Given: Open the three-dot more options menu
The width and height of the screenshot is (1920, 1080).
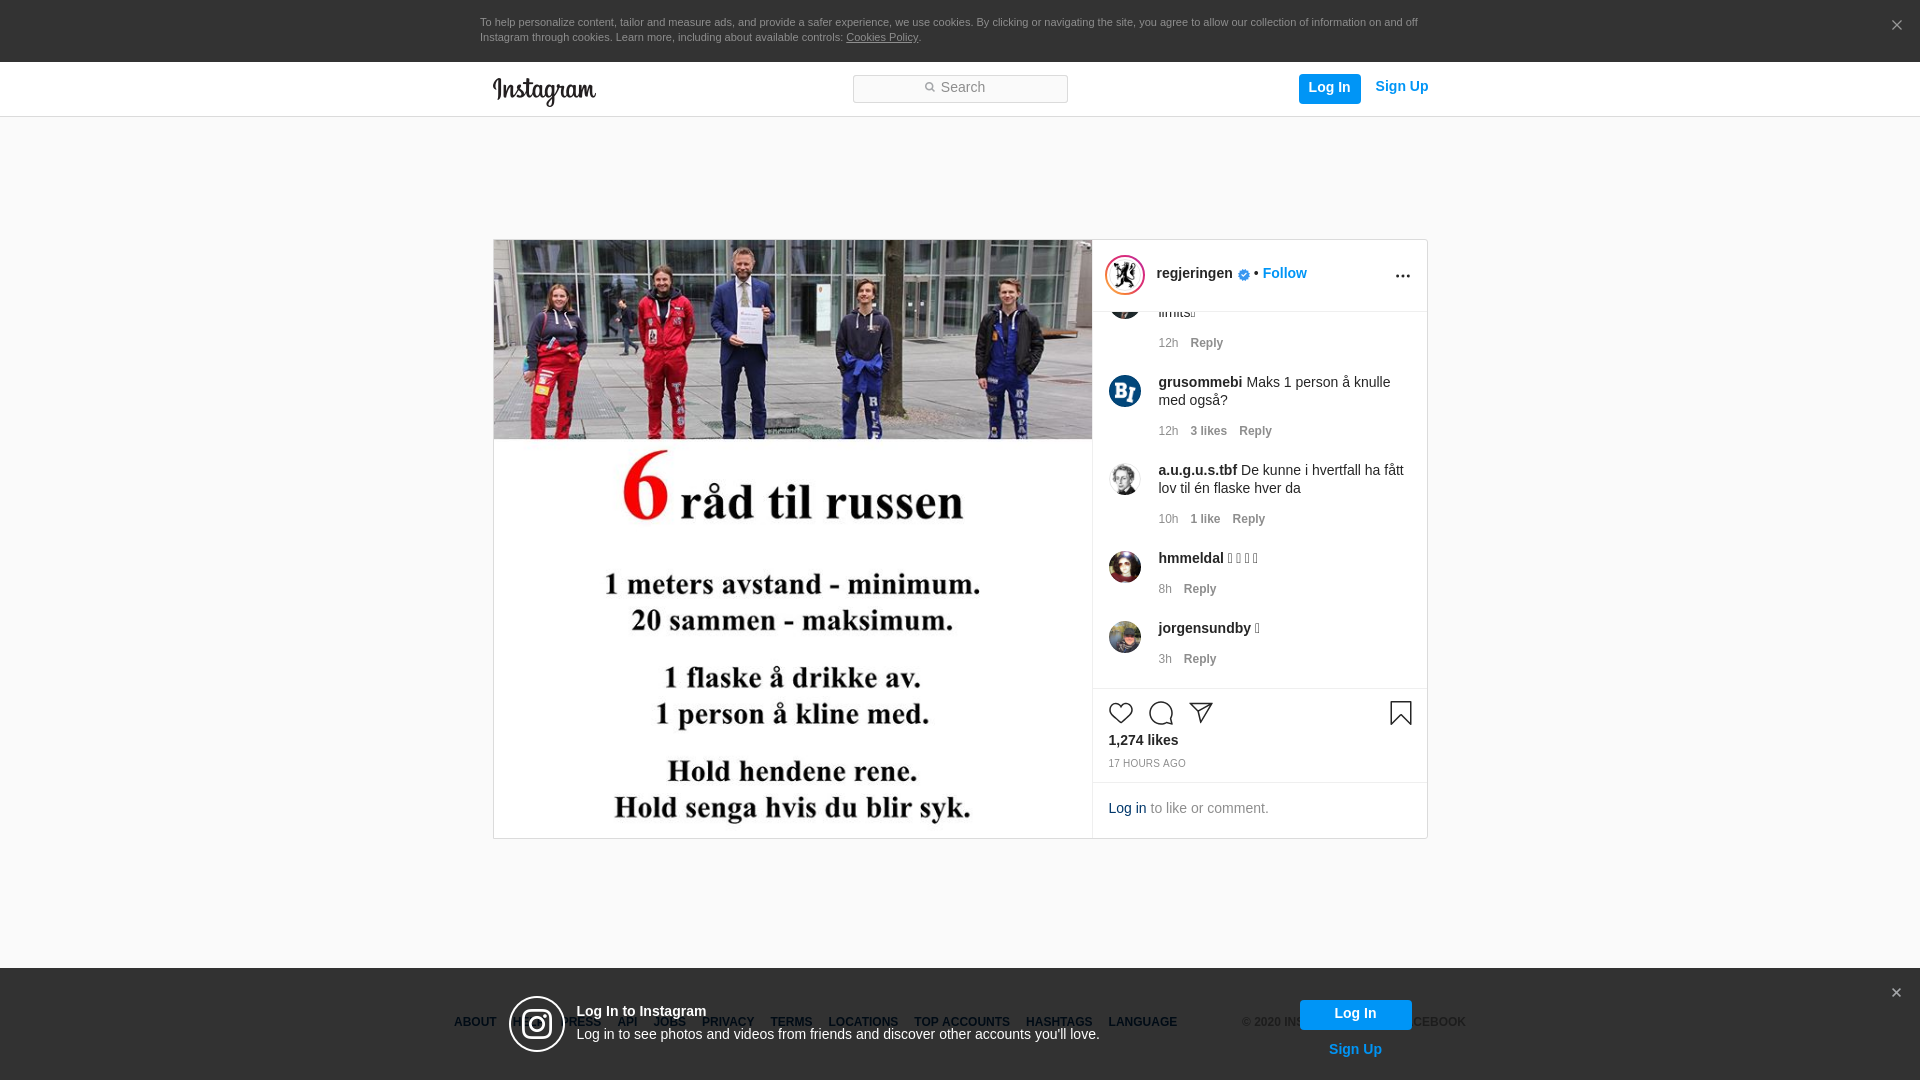Looking at the screenshot, I should pos(1403,276).
